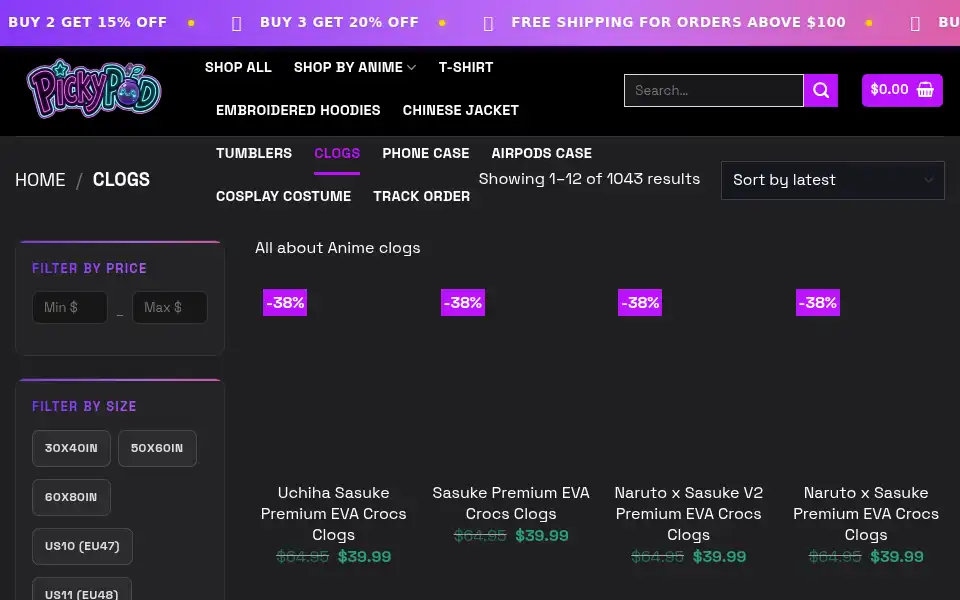Filter by size US11 (EU48)

click(x=82, y=589)
